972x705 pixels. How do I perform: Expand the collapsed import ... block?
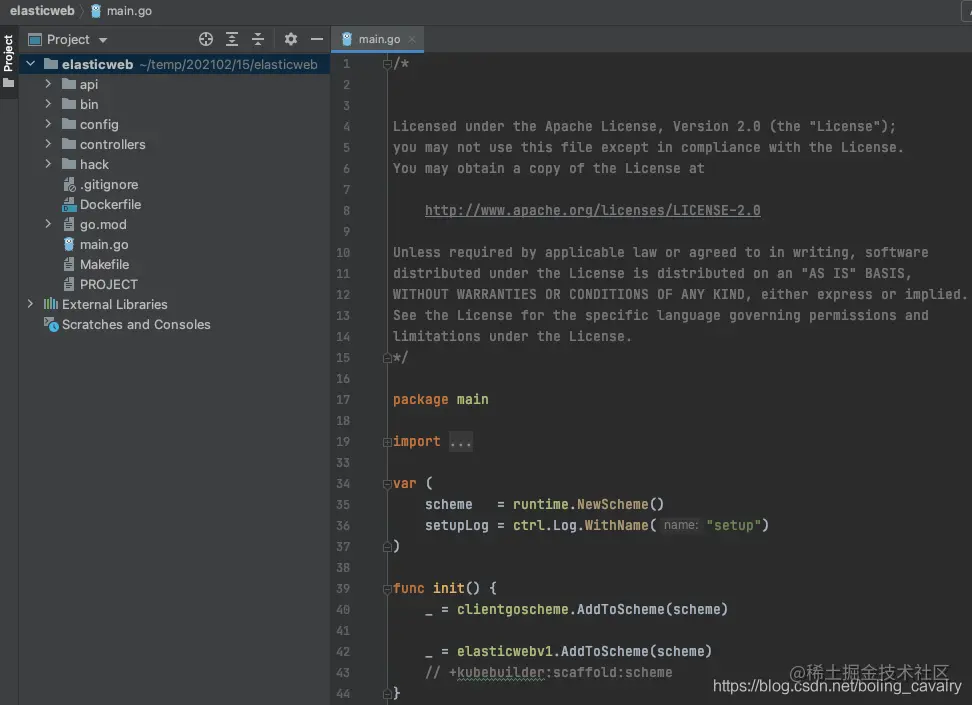tap(460, 441)
